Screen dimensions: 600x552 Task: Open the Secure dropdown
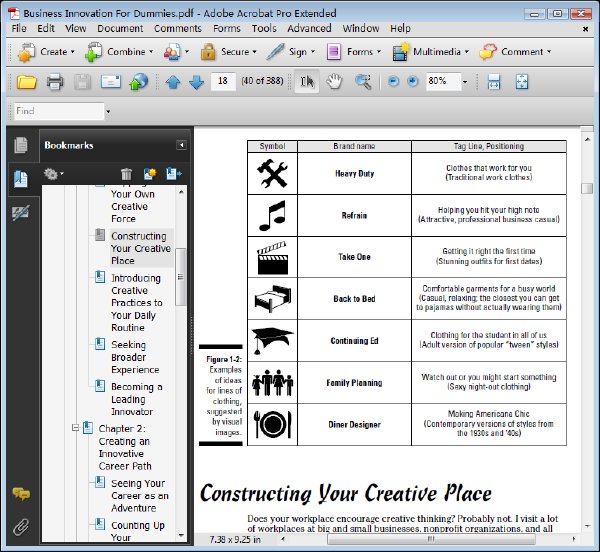coord(228,52)
